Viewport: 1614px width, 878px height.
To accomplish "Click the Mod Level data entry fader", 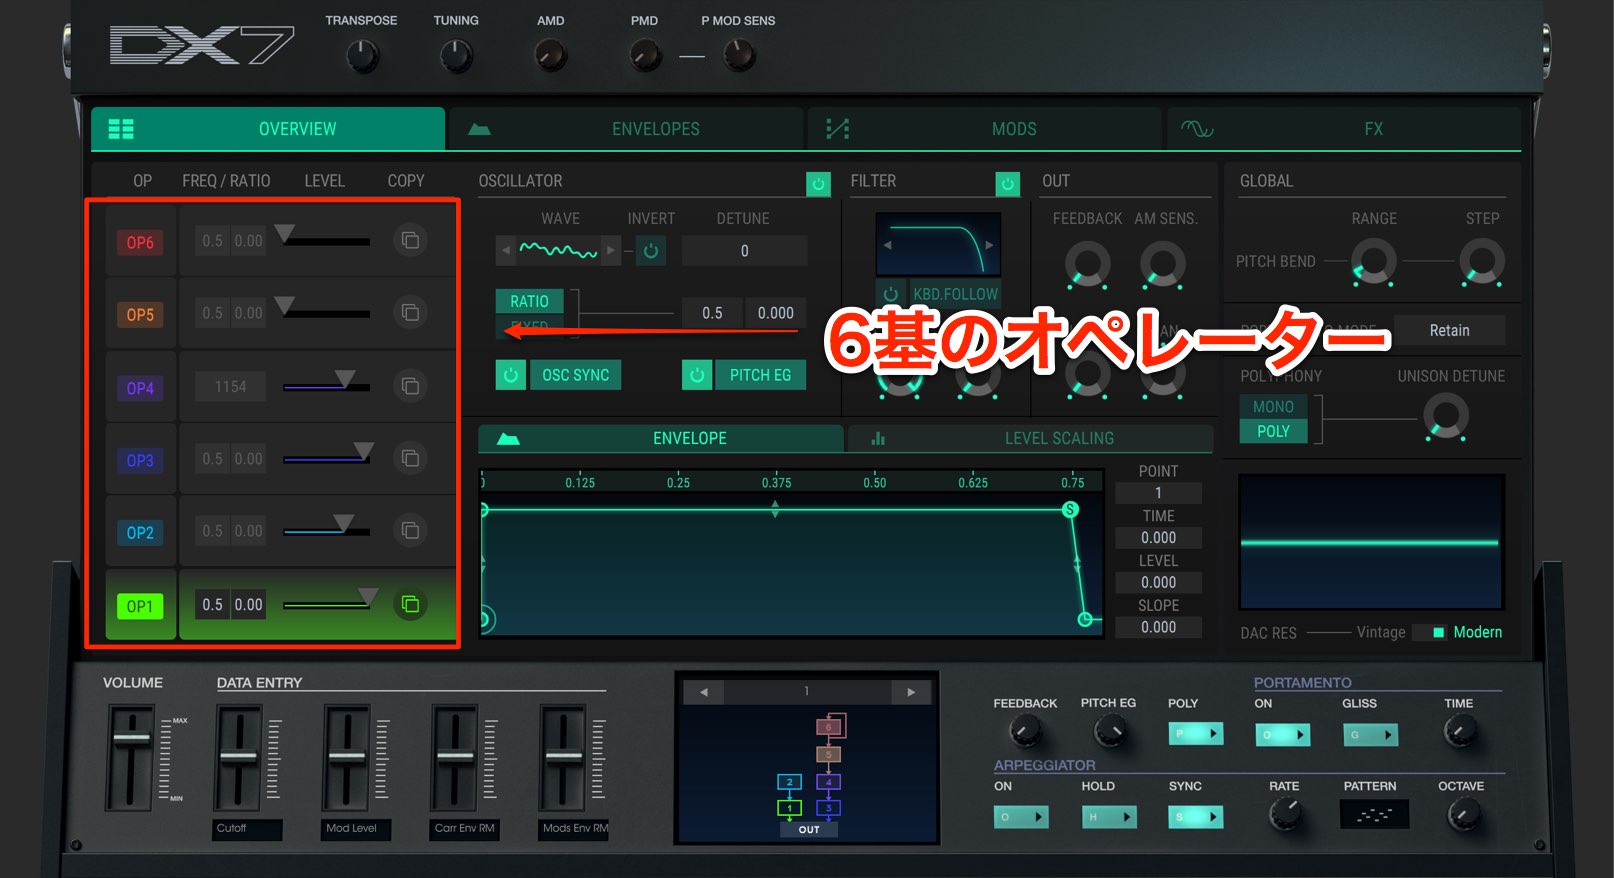I will (x=347, y=756).
